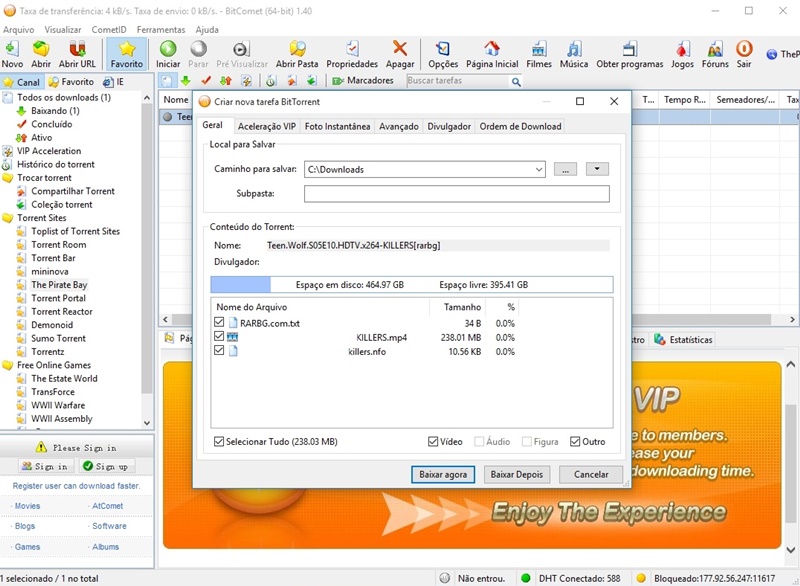
Task: Click the Sign up button
Action: pyautogui.click(x=105, y=466)
